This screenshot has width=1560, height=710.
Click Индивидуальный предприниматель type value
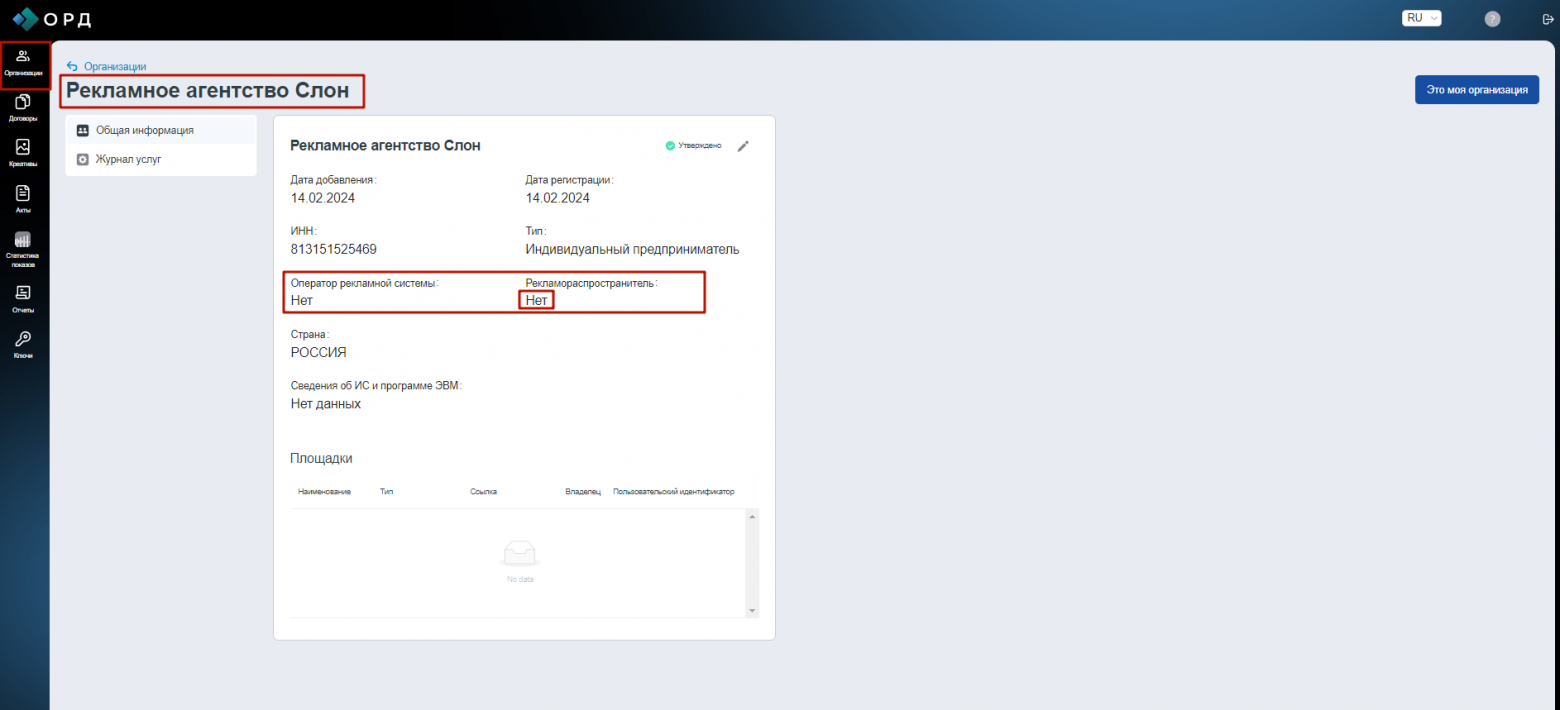pyautogui.click(x=632, y=249)
